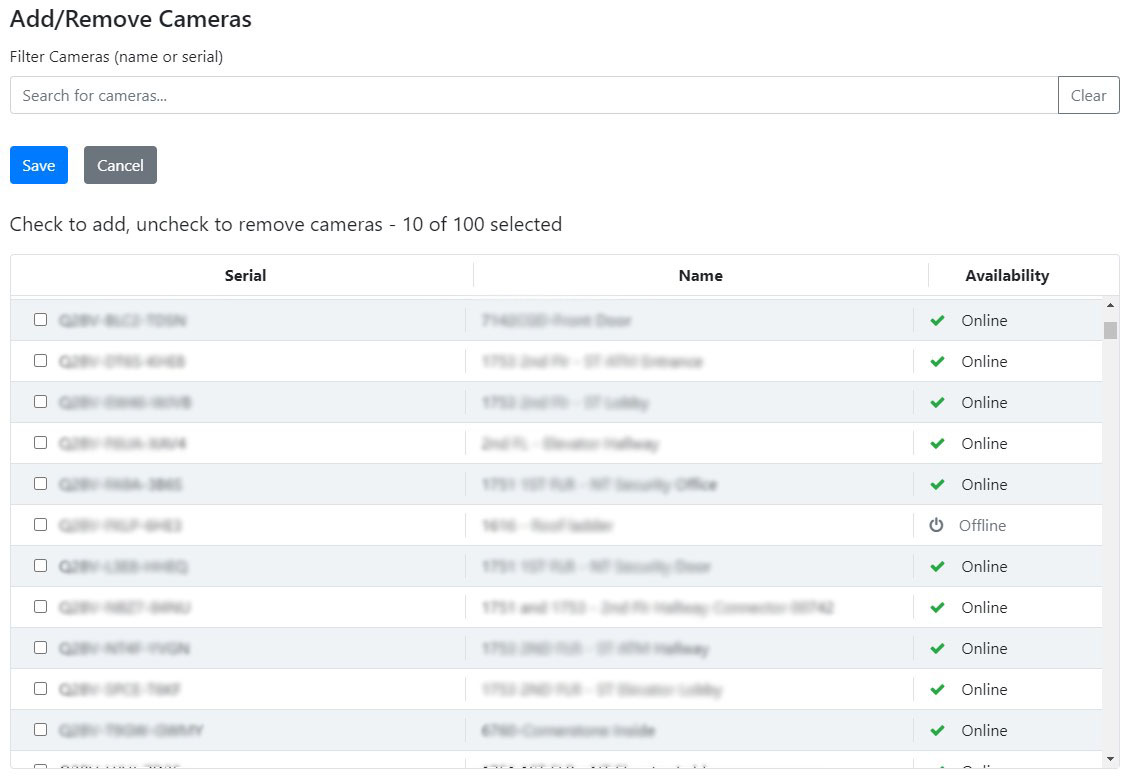Viewport: 1131px width, 781px height.
Task: Click the green checkmark in the Cornerstone Inside row
Action: (x=937, y=731)
